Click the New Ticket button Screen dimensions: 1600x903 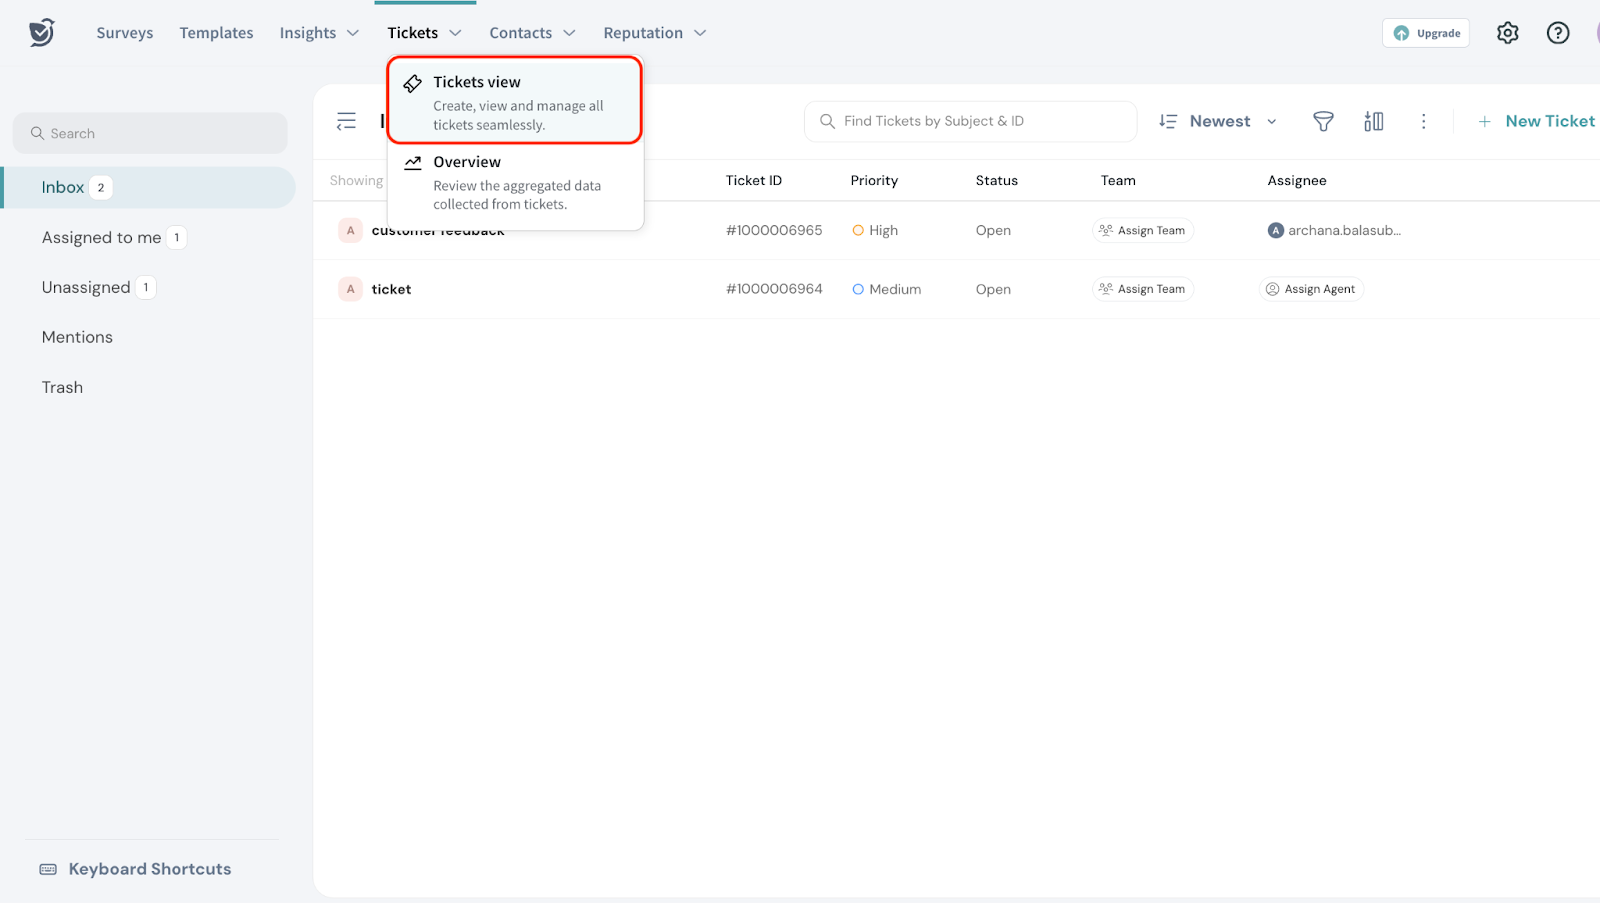pyautogui.click(x=1536, y=121)
